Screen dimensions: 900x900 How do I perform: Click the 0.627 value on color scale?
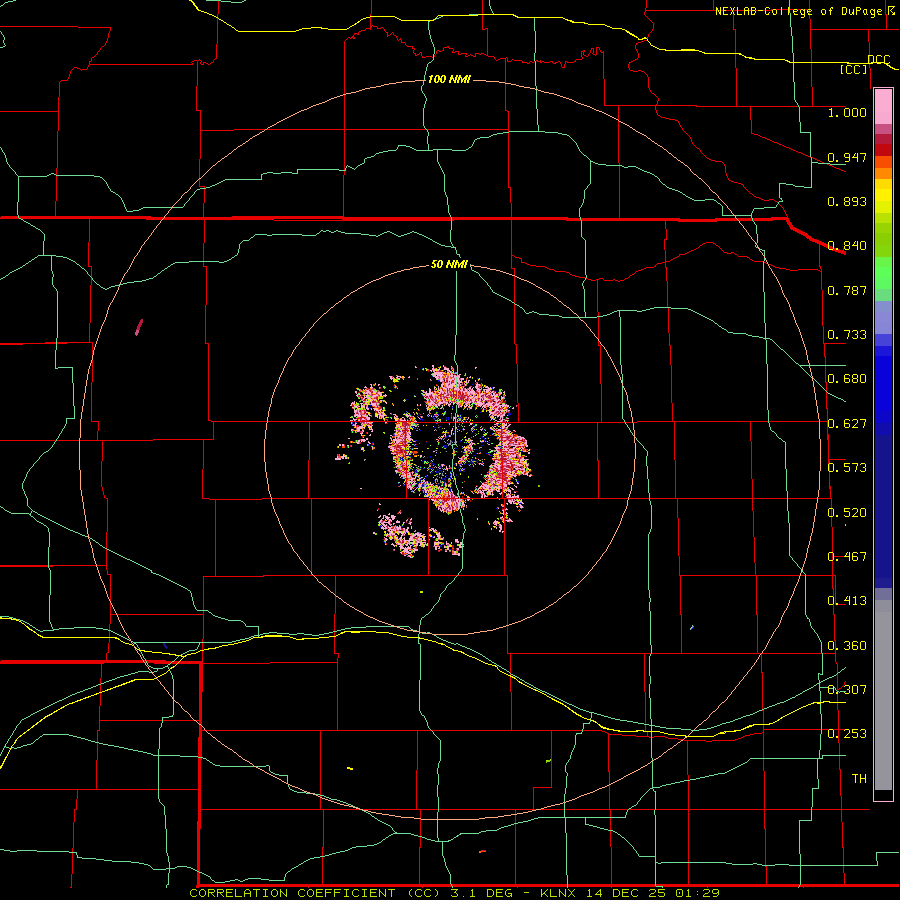(847, 424)
